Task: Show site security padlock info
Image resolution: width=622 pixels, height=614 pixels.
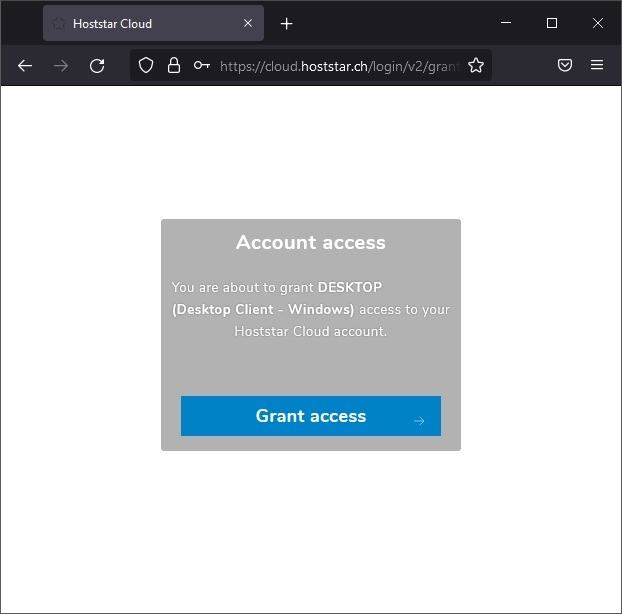Action: 174,65
